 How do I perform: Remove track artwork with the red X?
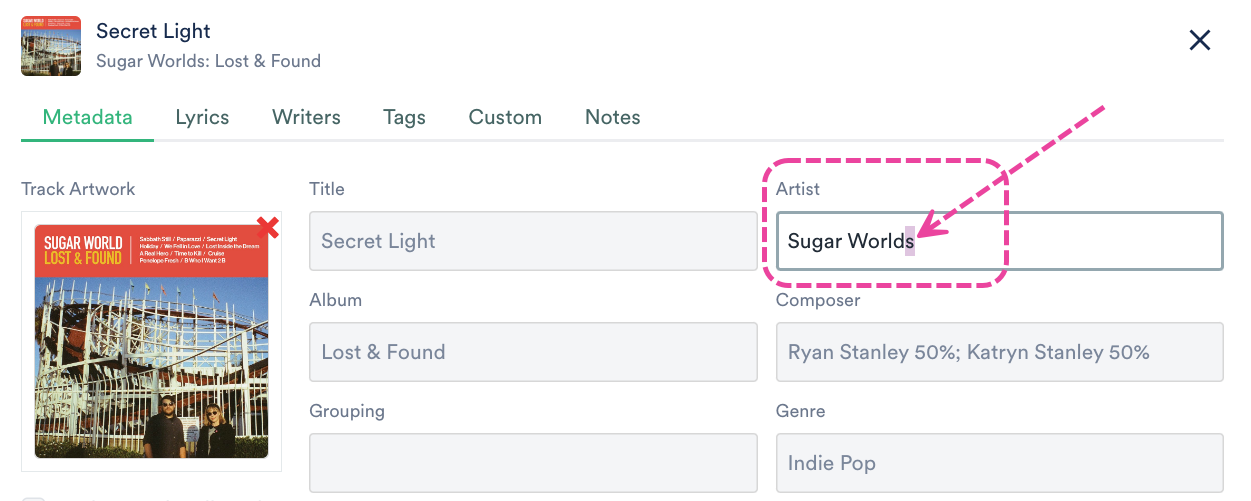tap(267, 228)
